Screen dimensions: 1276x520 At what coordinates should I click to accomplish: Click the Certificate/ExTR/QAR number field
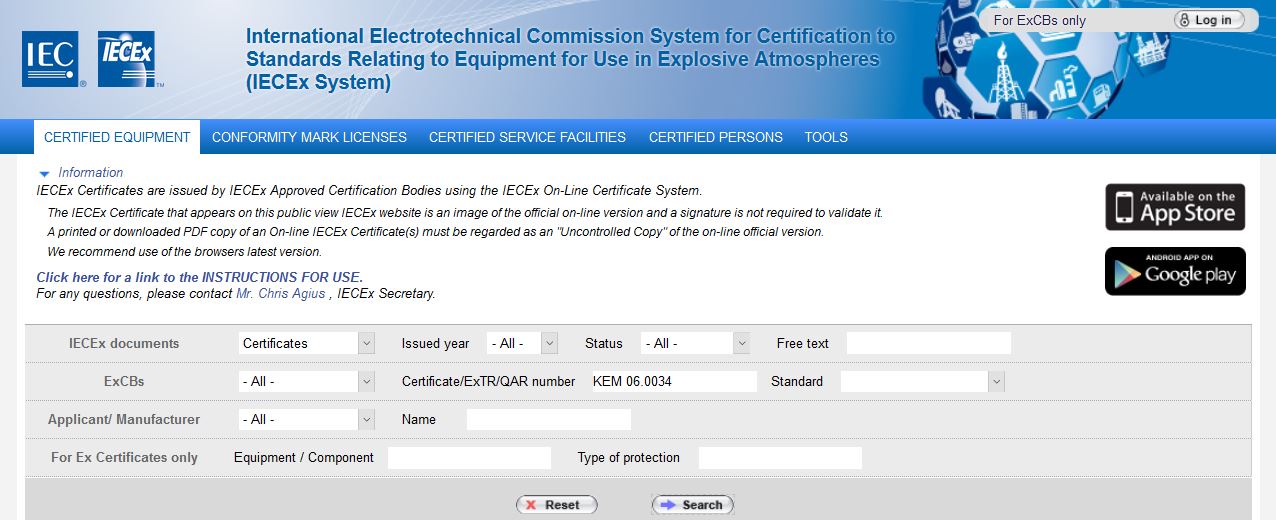tap(673, 381)
